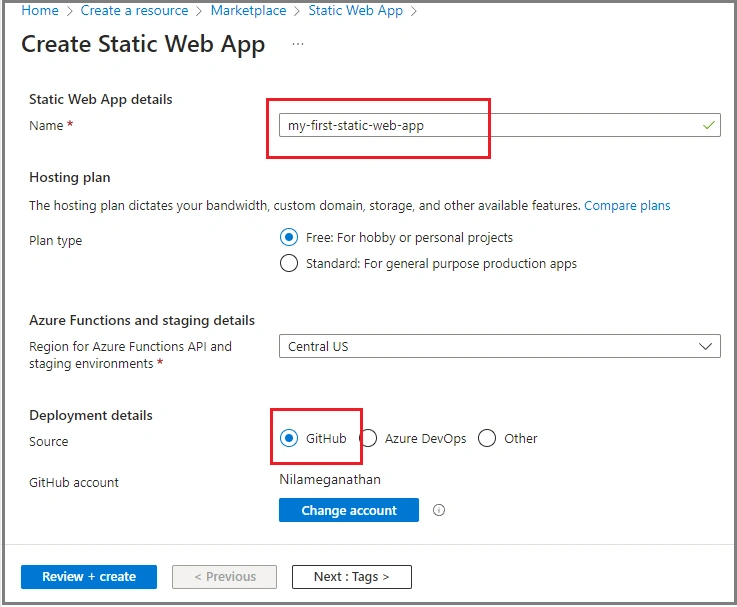Go to Create a resource breadcrumb
Image resolution: width=737 pixels, height=607 pixels.
134,10
